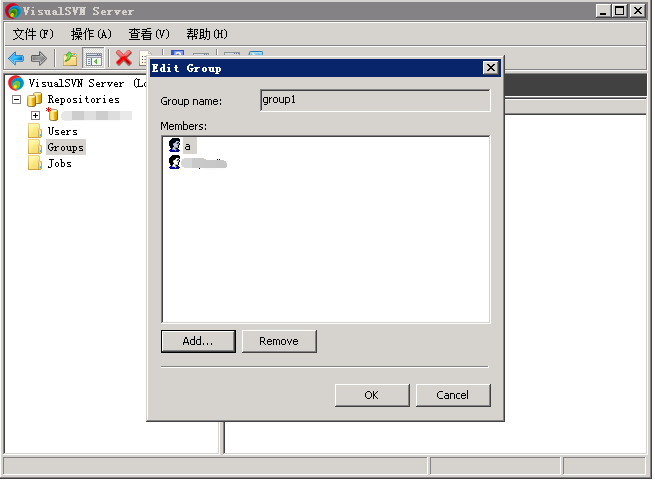The width and height of the screenshot is (655, 480).
Task: Maximize the VisualSVN Server window
Action: [620, 10]
